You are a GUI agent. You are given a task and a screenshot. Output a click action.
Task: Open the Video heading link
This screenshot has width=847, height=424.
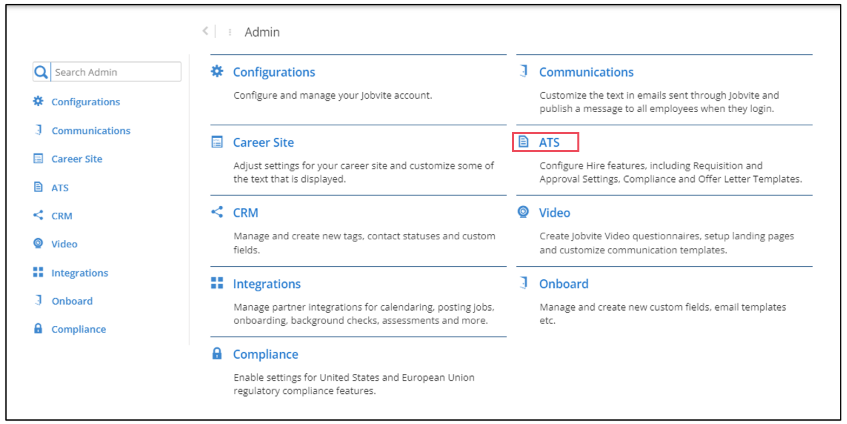554,212
